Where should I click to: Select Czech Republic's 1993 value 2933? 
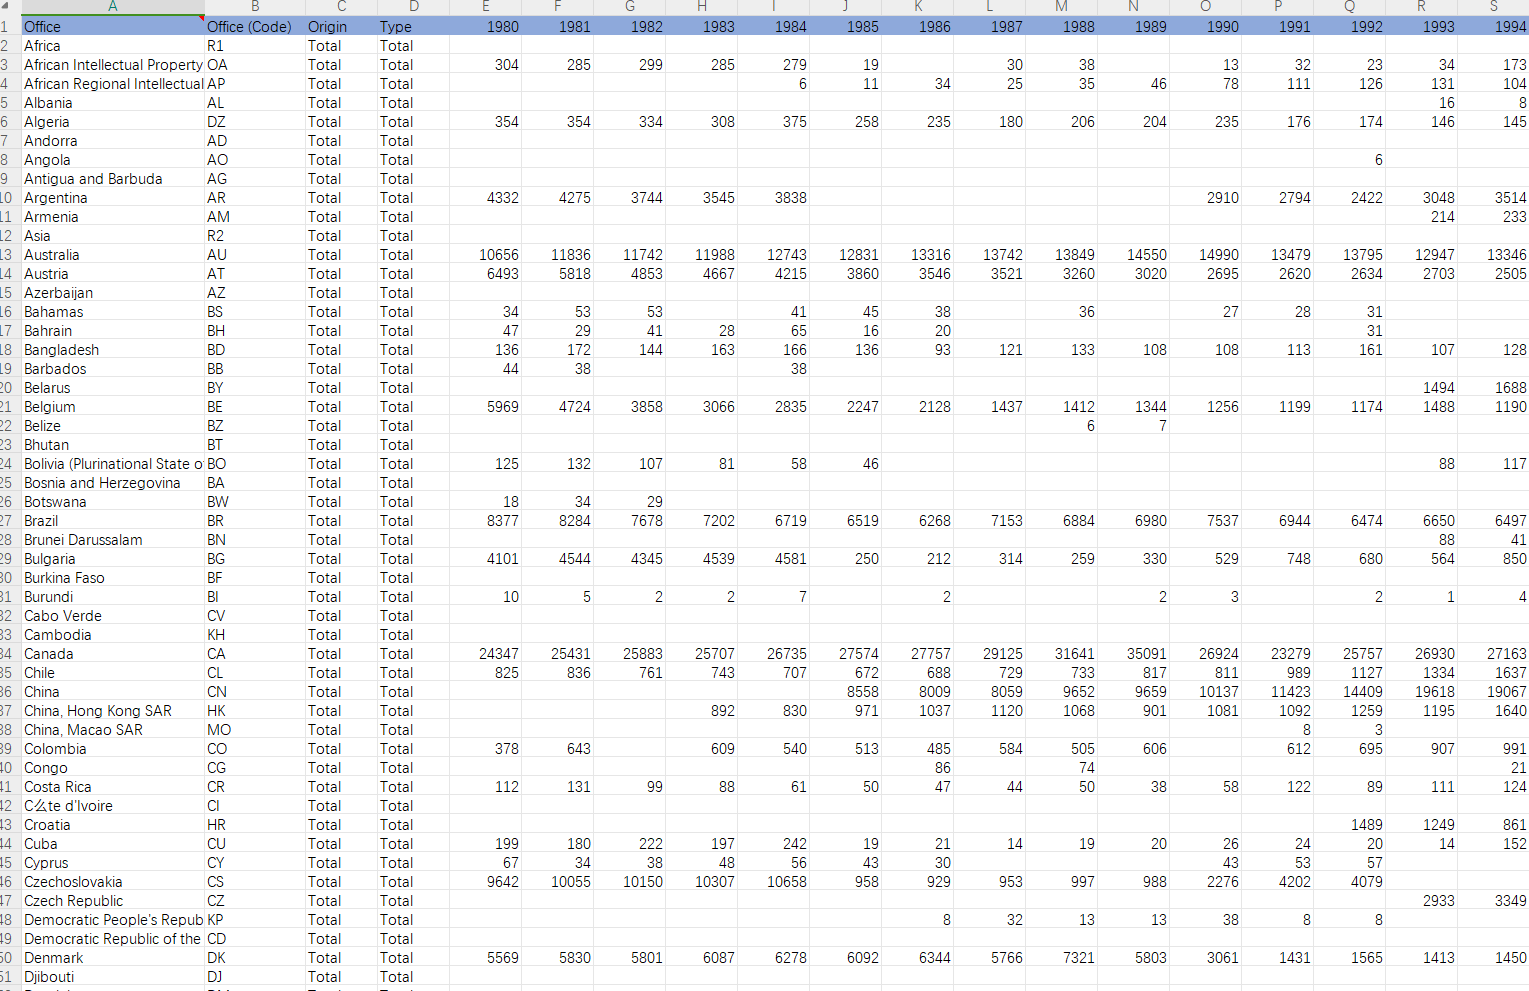pyautogui.click(x=1422, y=901)
